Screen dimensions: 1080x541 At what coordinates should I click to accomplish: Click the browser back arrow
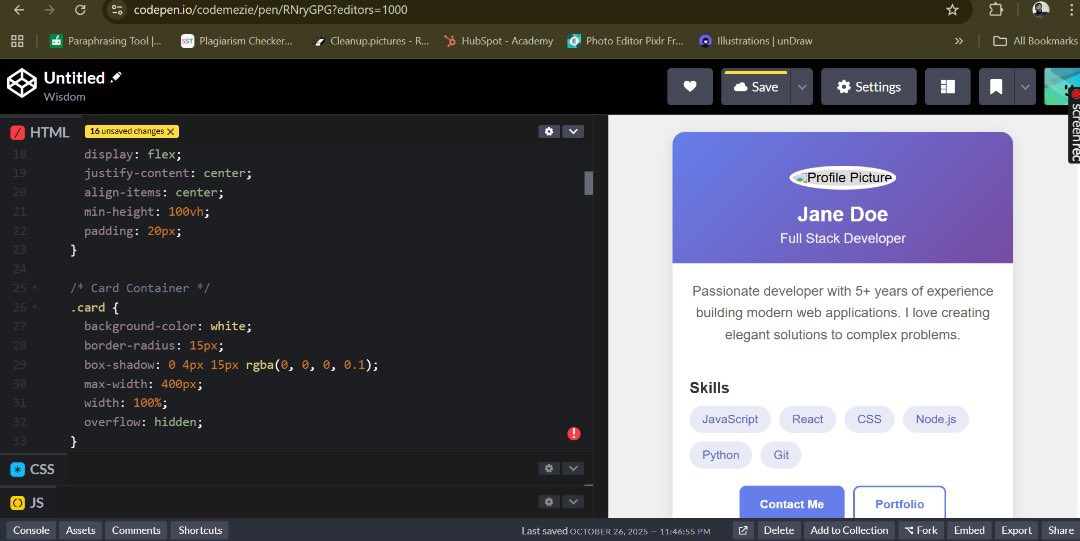[x=19, y=10]
